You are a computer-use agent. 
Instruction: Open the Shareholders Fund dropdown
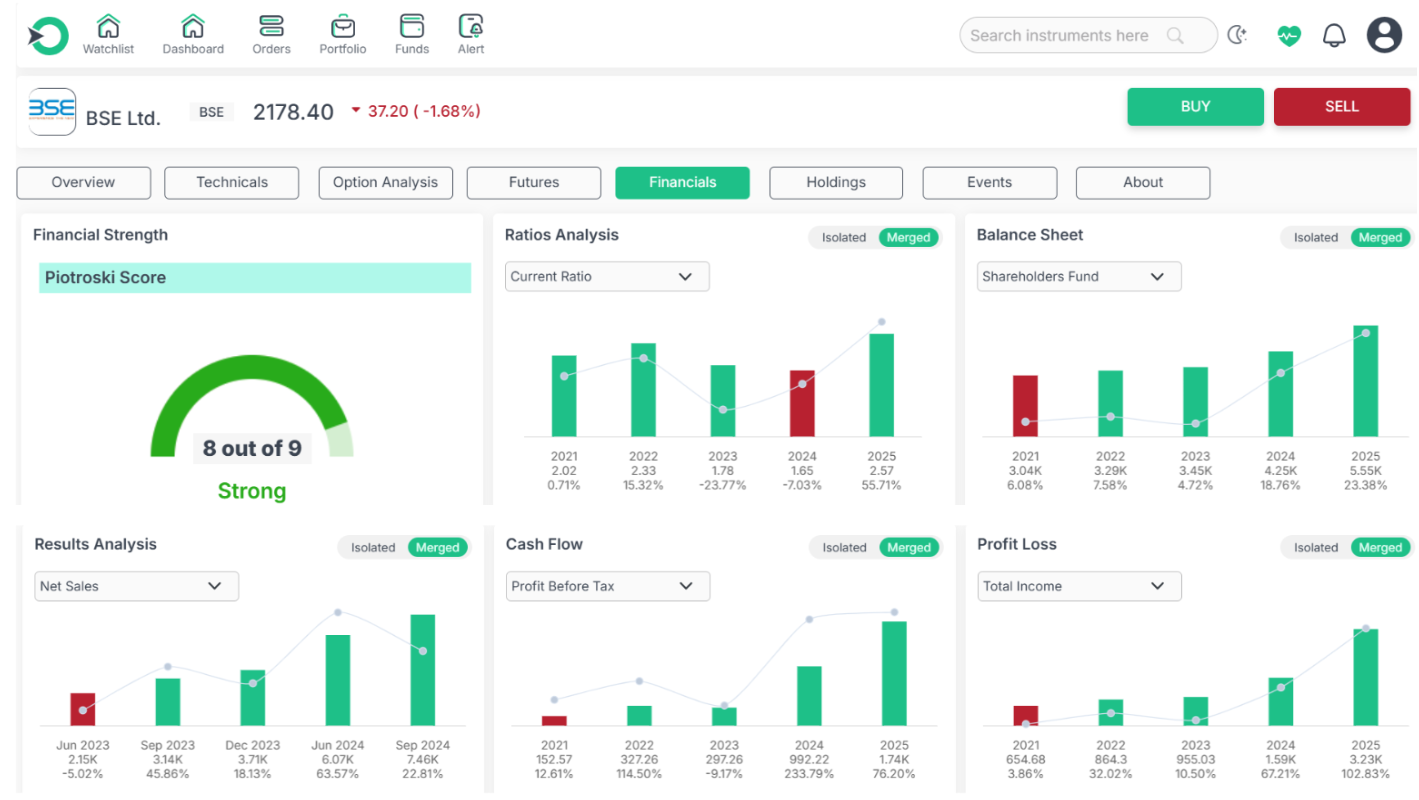1079,277
